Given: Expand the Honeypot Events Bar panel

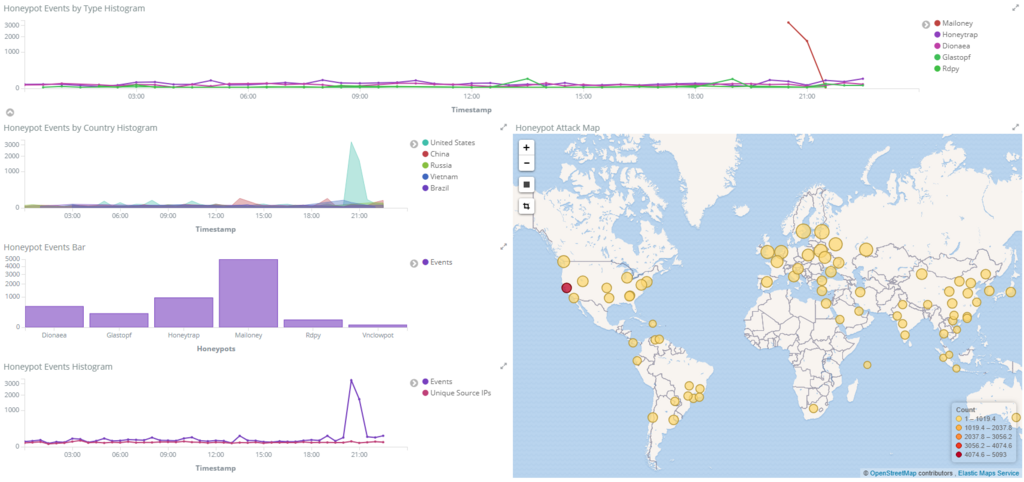Looking at the screenshot, I should click(504, 246).
